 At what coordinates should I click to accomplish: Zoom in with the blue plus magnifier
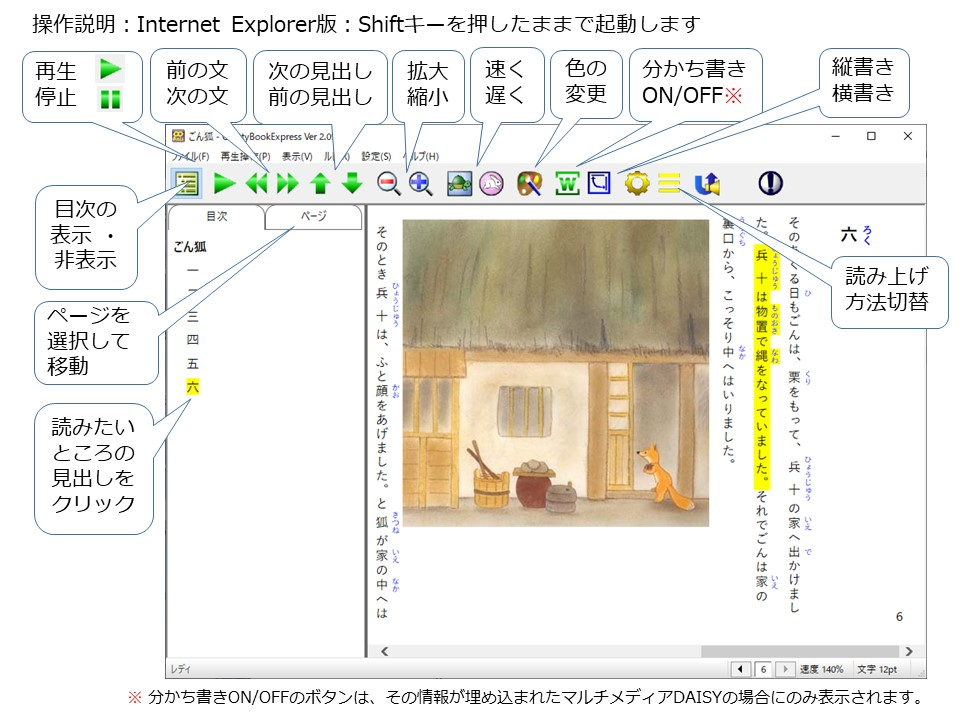pyautogui.click(x=421, y=184)
